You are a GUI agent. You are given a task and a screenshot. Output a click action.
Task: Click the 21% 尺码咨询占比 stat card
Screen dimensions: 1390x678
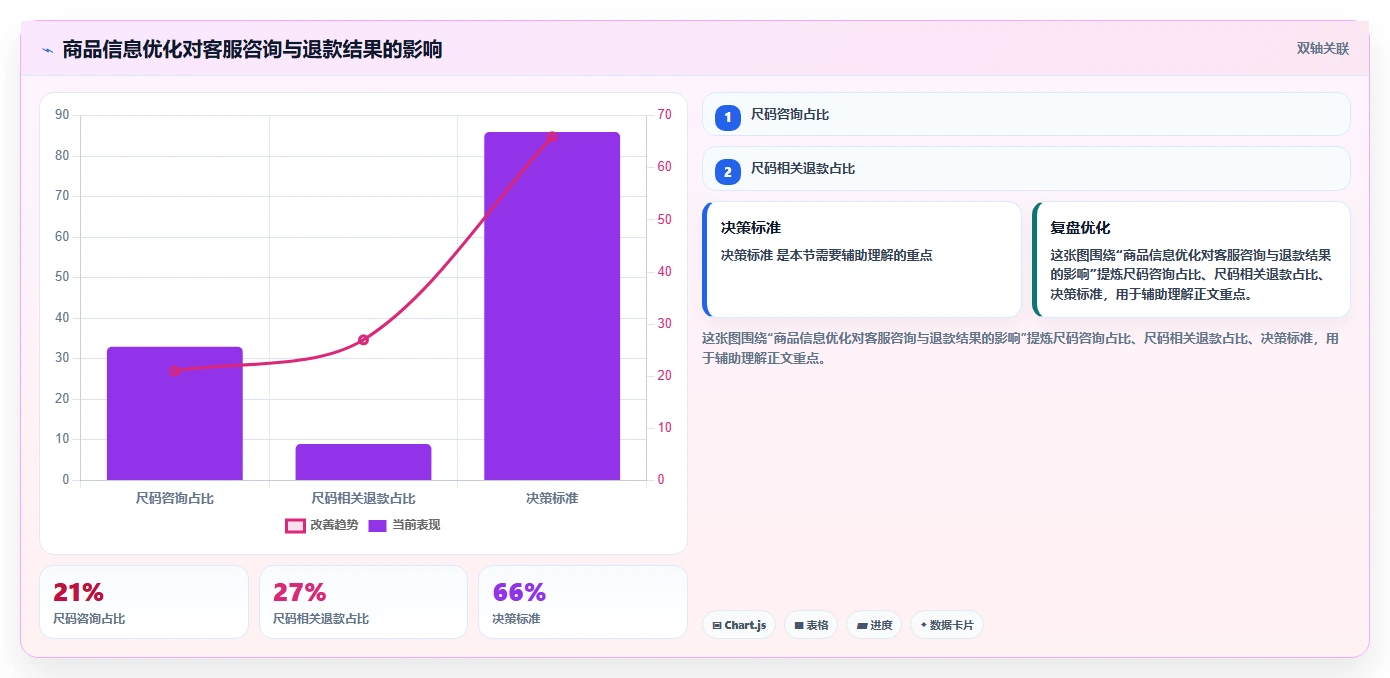[144, 602]
